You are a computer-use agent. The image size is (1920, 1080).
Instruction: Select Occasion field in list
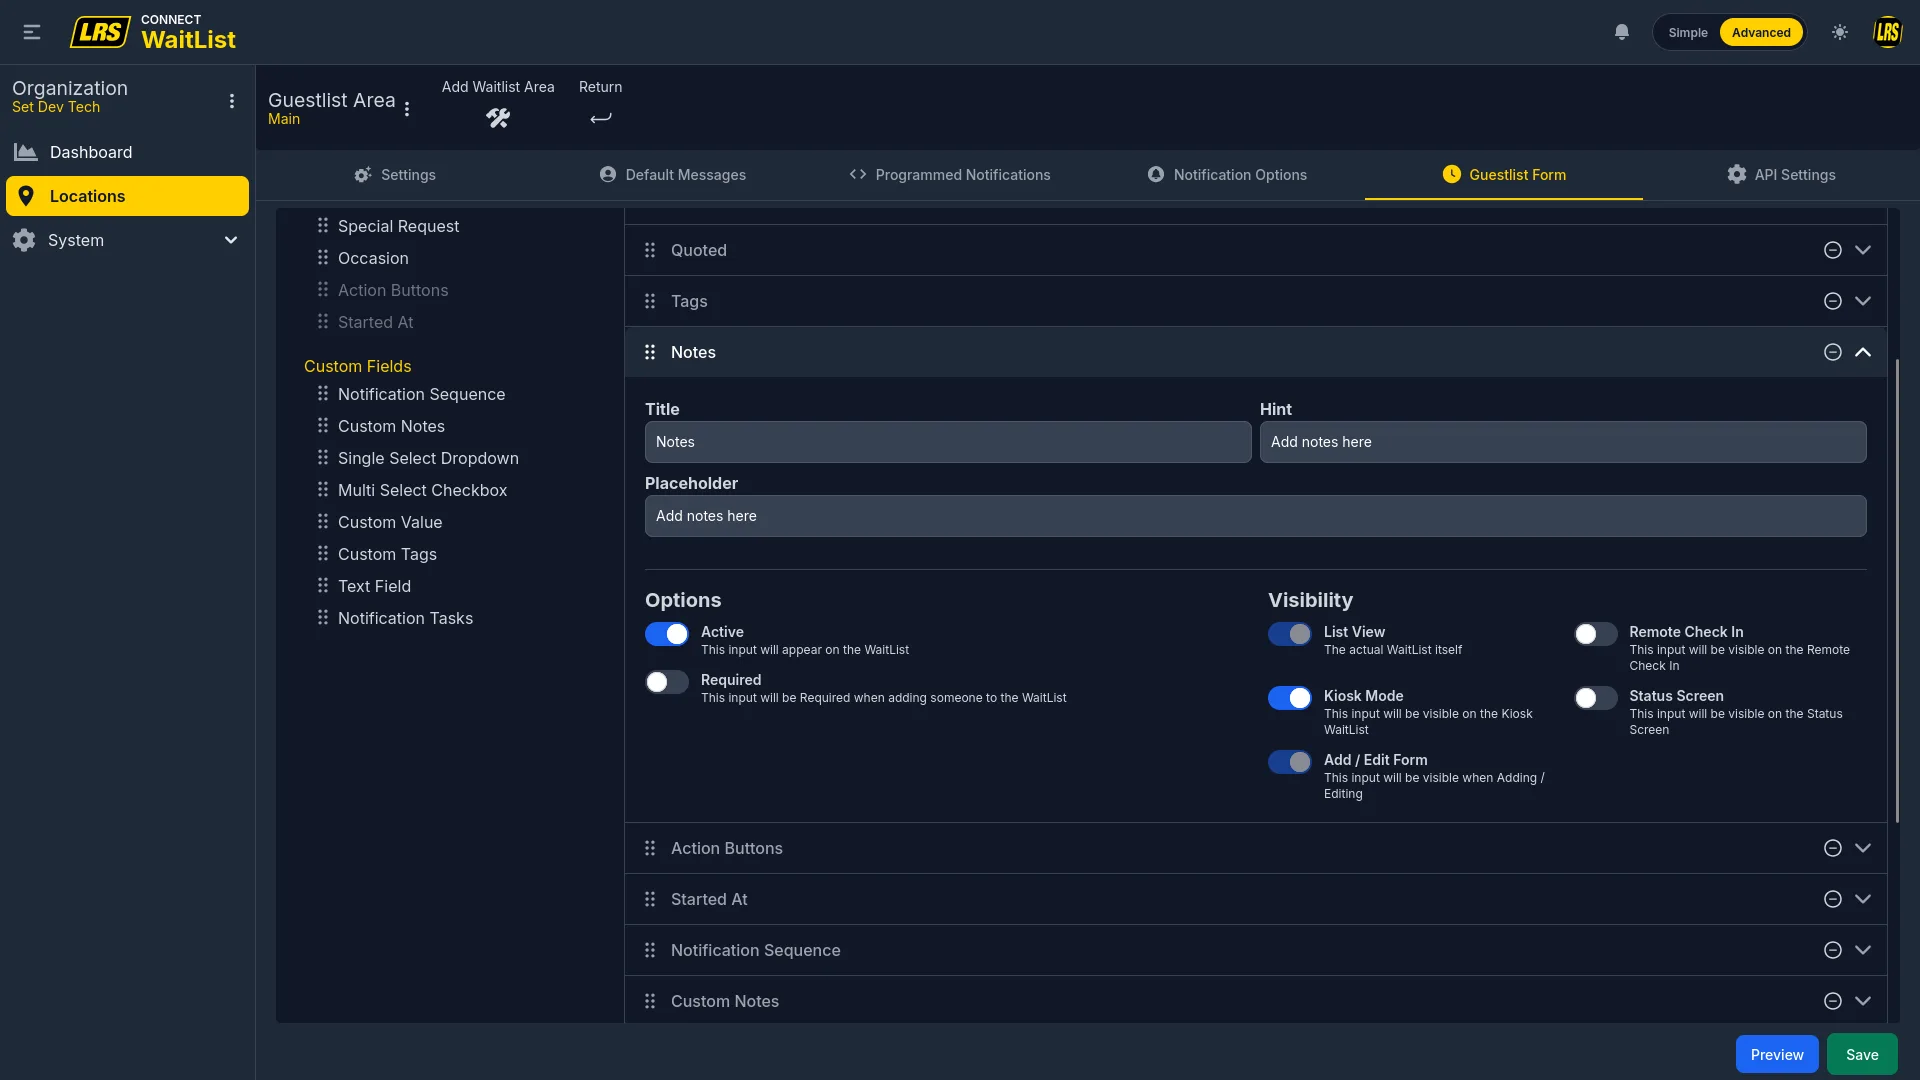[x=373, y=258]
